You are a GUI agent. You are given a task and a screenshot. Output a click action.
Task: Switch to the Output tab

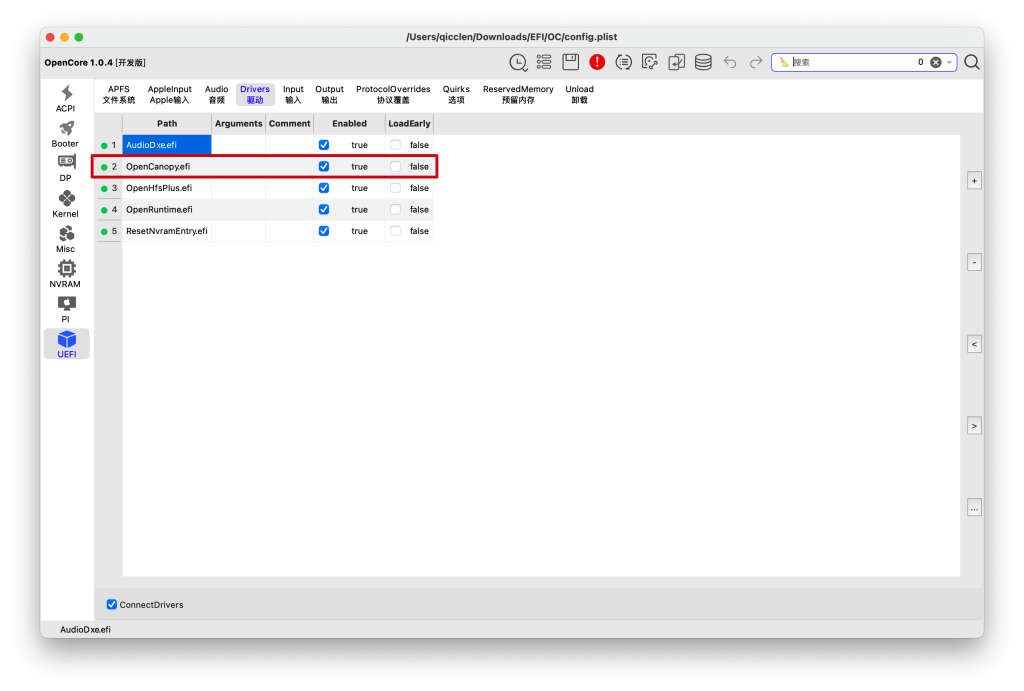330,95
